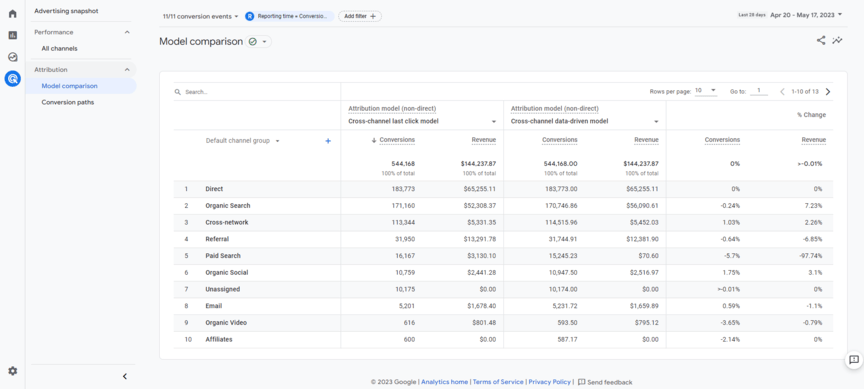Sort by % Change Revenue header
Image resolution: width=864 pixels, height=389 pixels.
tap(814, 140)
